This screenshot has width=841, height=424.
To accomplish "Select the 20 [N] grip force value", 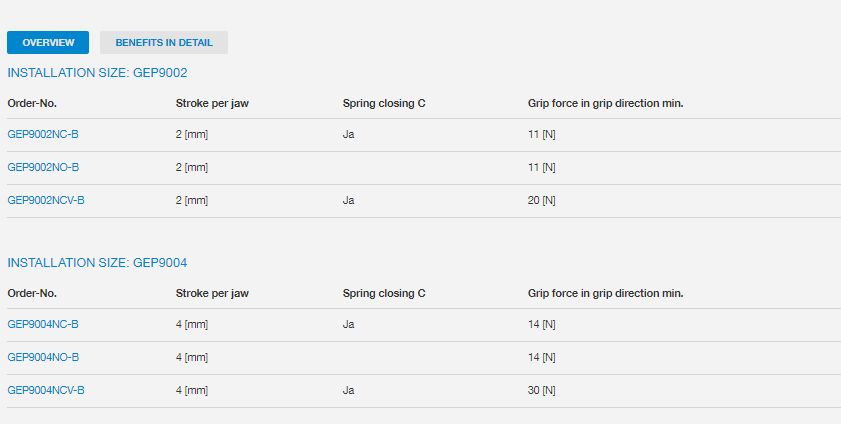I will click(x=541, y=200).
